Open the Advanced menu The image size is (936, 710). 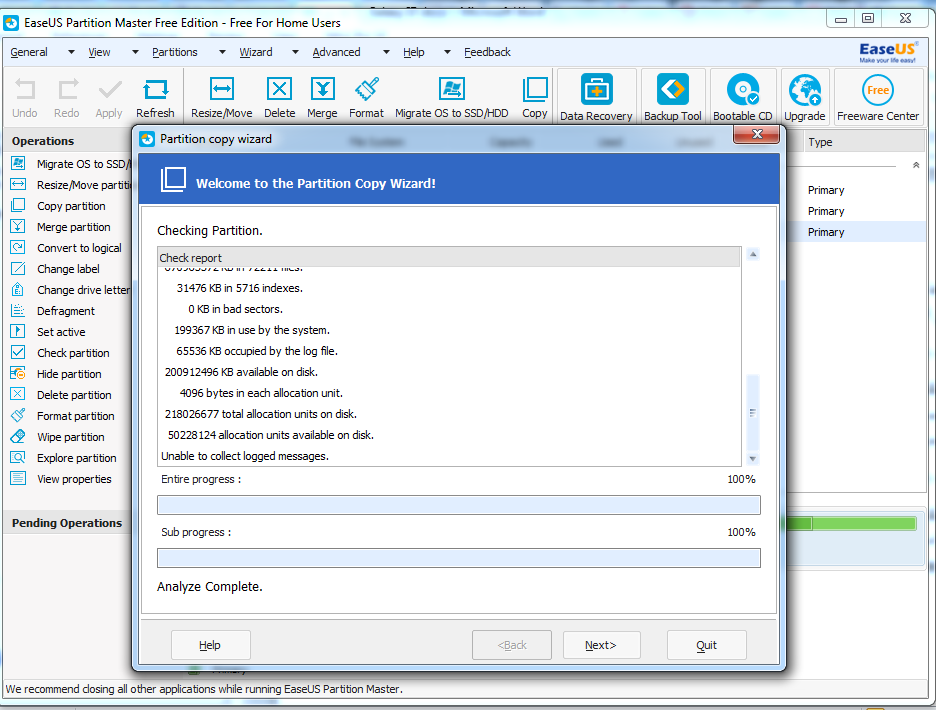coord(336,52)
